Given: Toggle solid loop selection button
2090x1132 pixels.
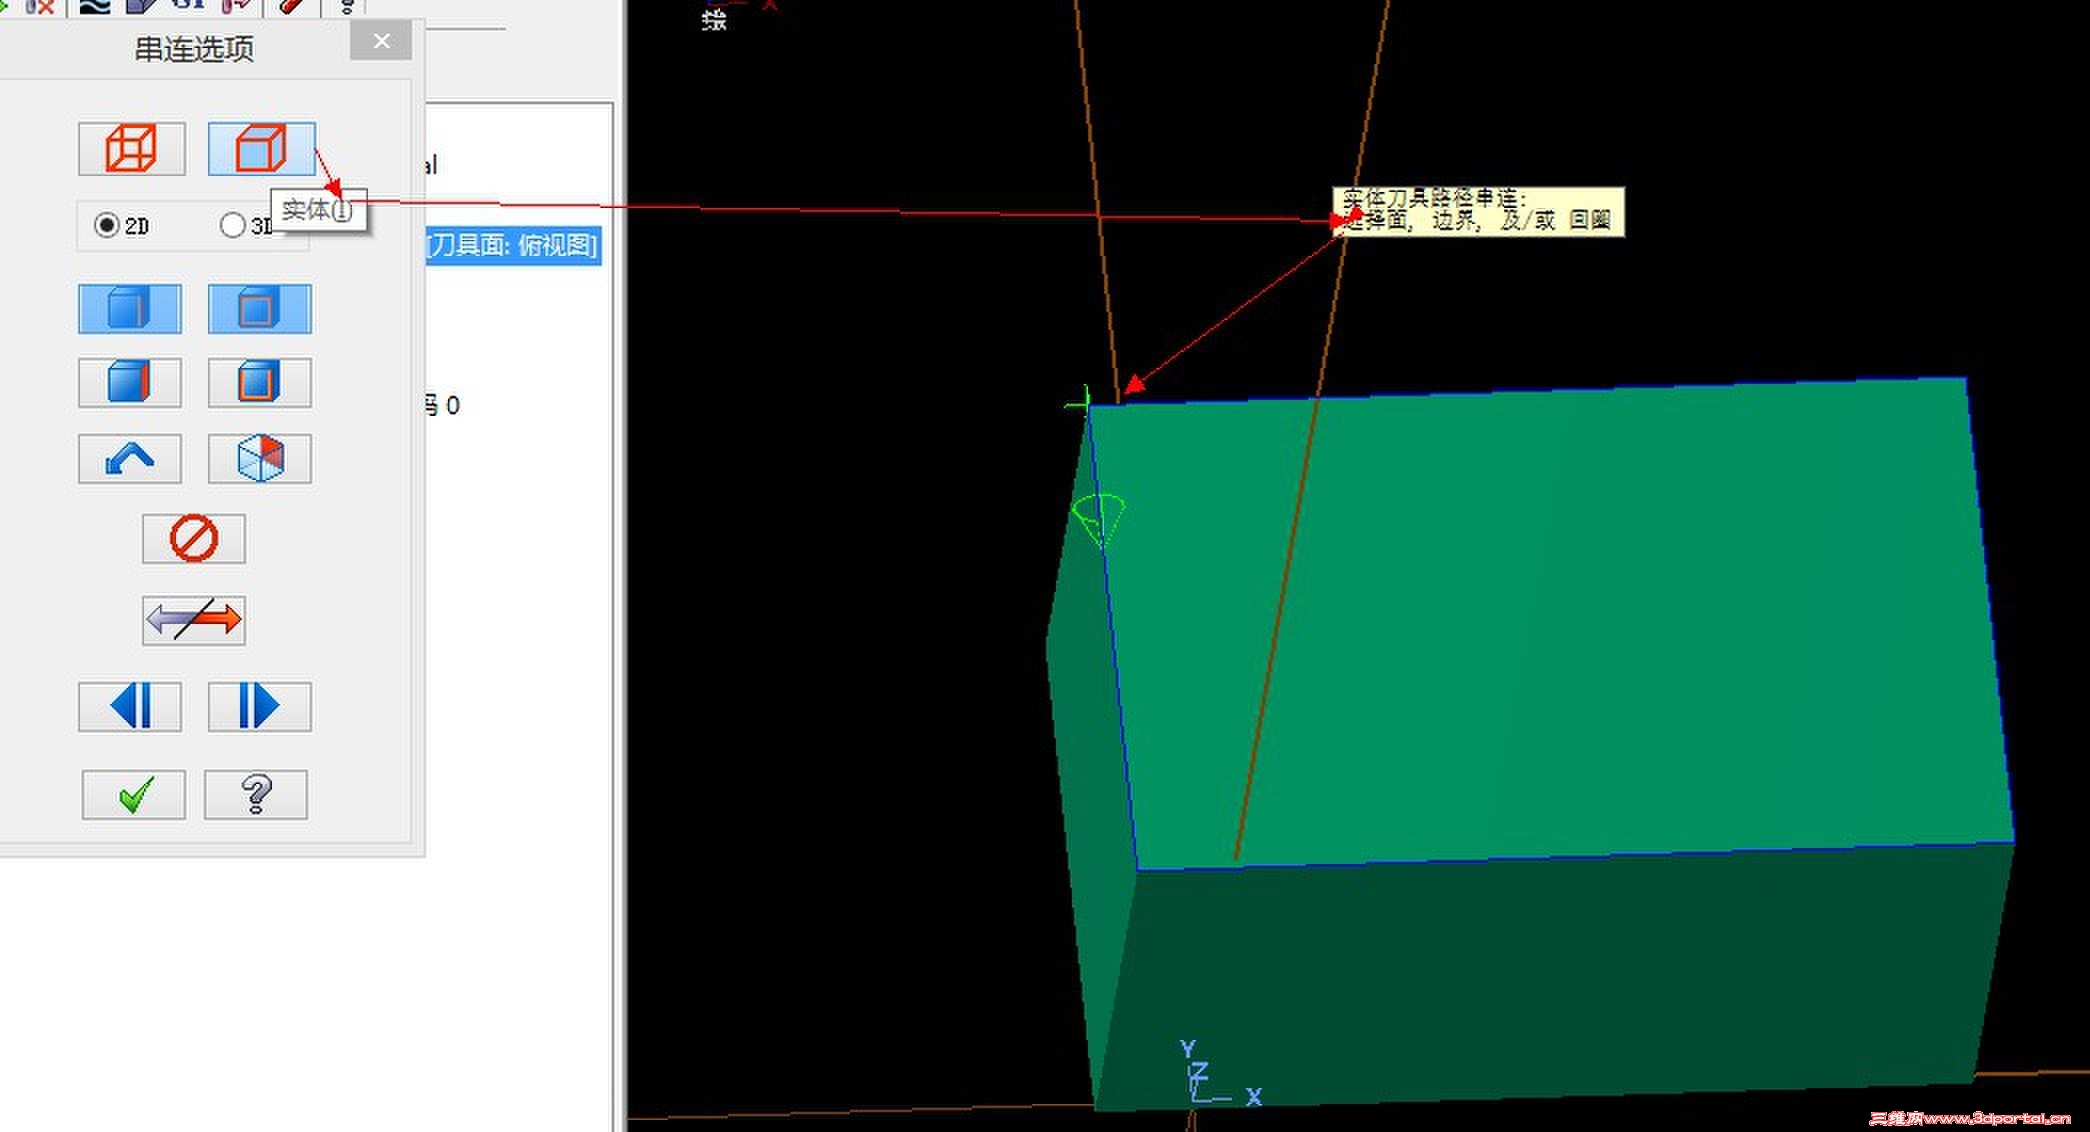Looking at the screenshot, I should [259, 308].
